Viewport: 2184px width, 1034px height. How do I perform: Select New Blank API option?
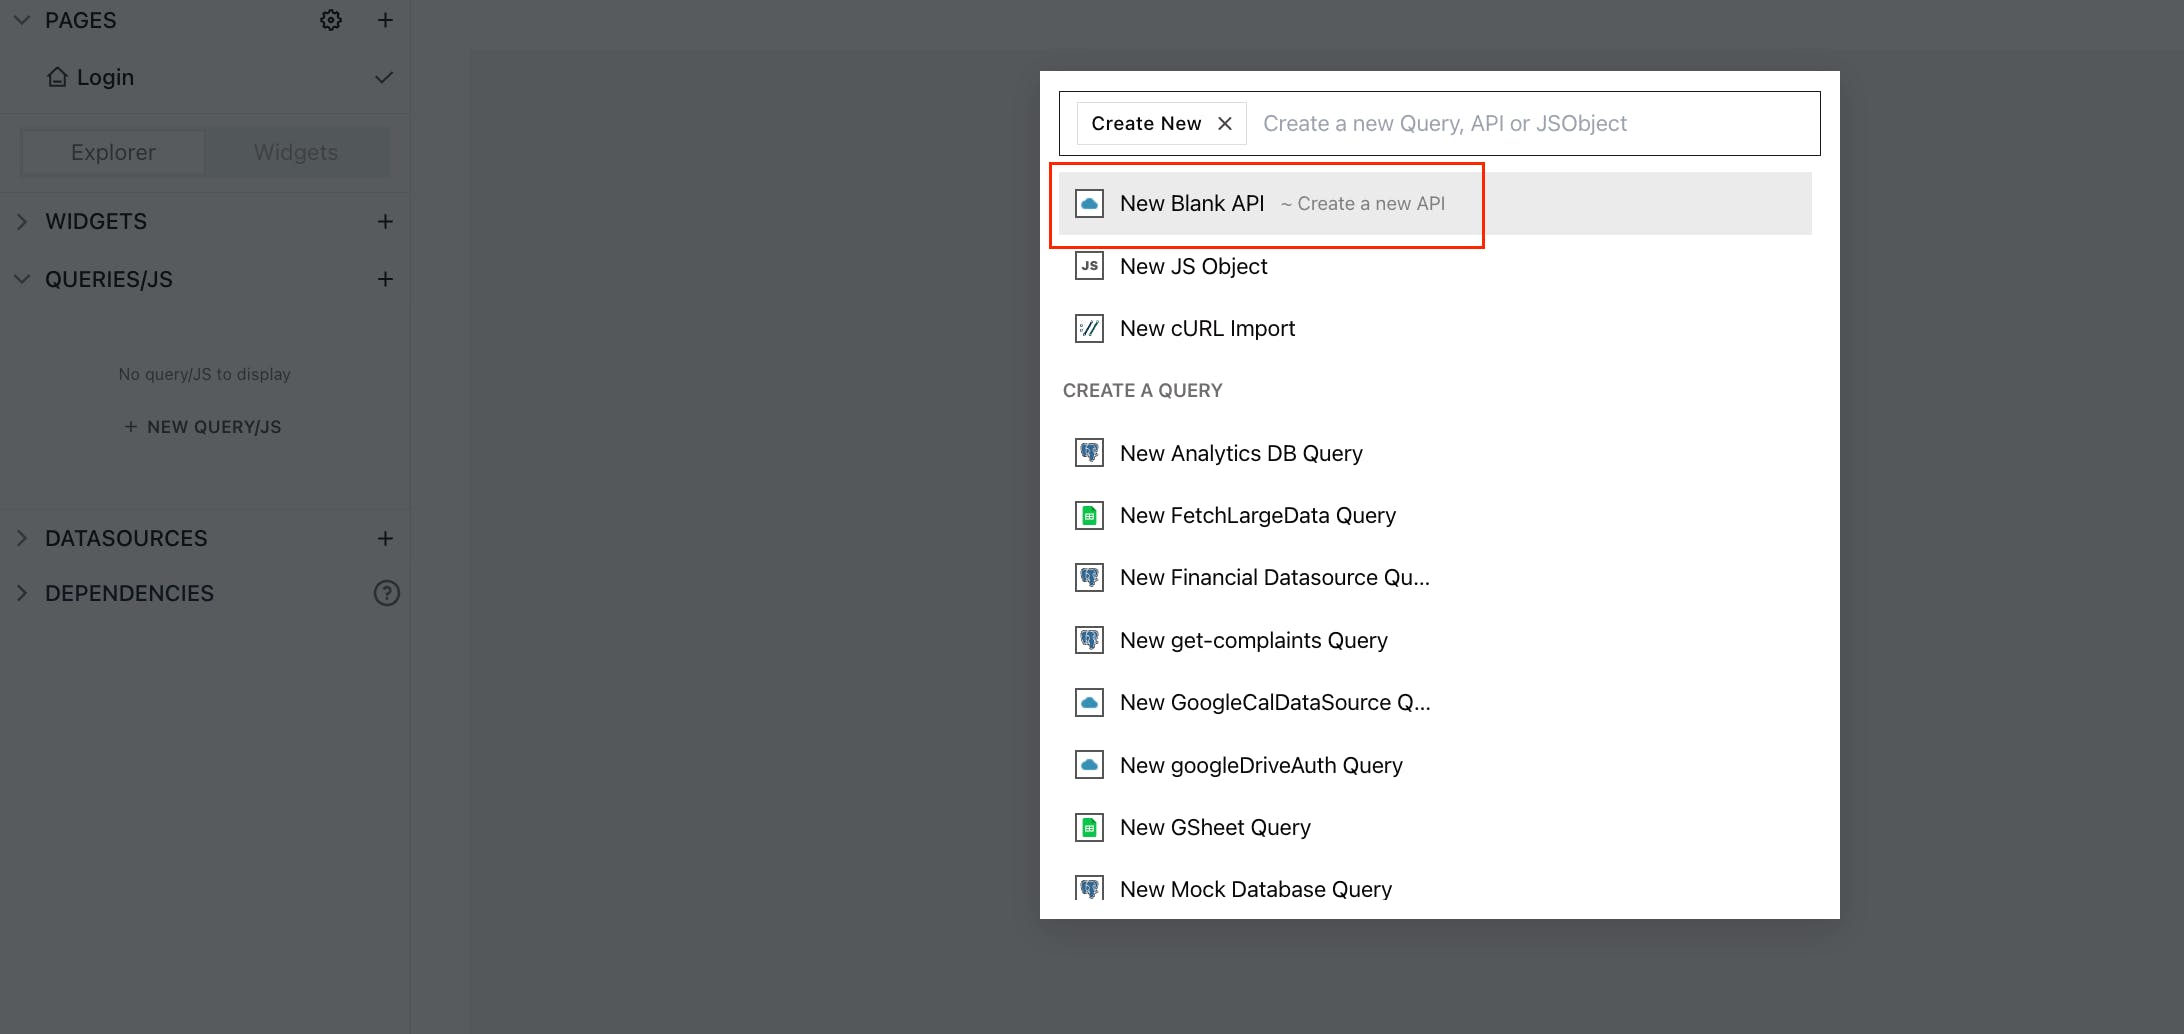(x=1192, y=203)
